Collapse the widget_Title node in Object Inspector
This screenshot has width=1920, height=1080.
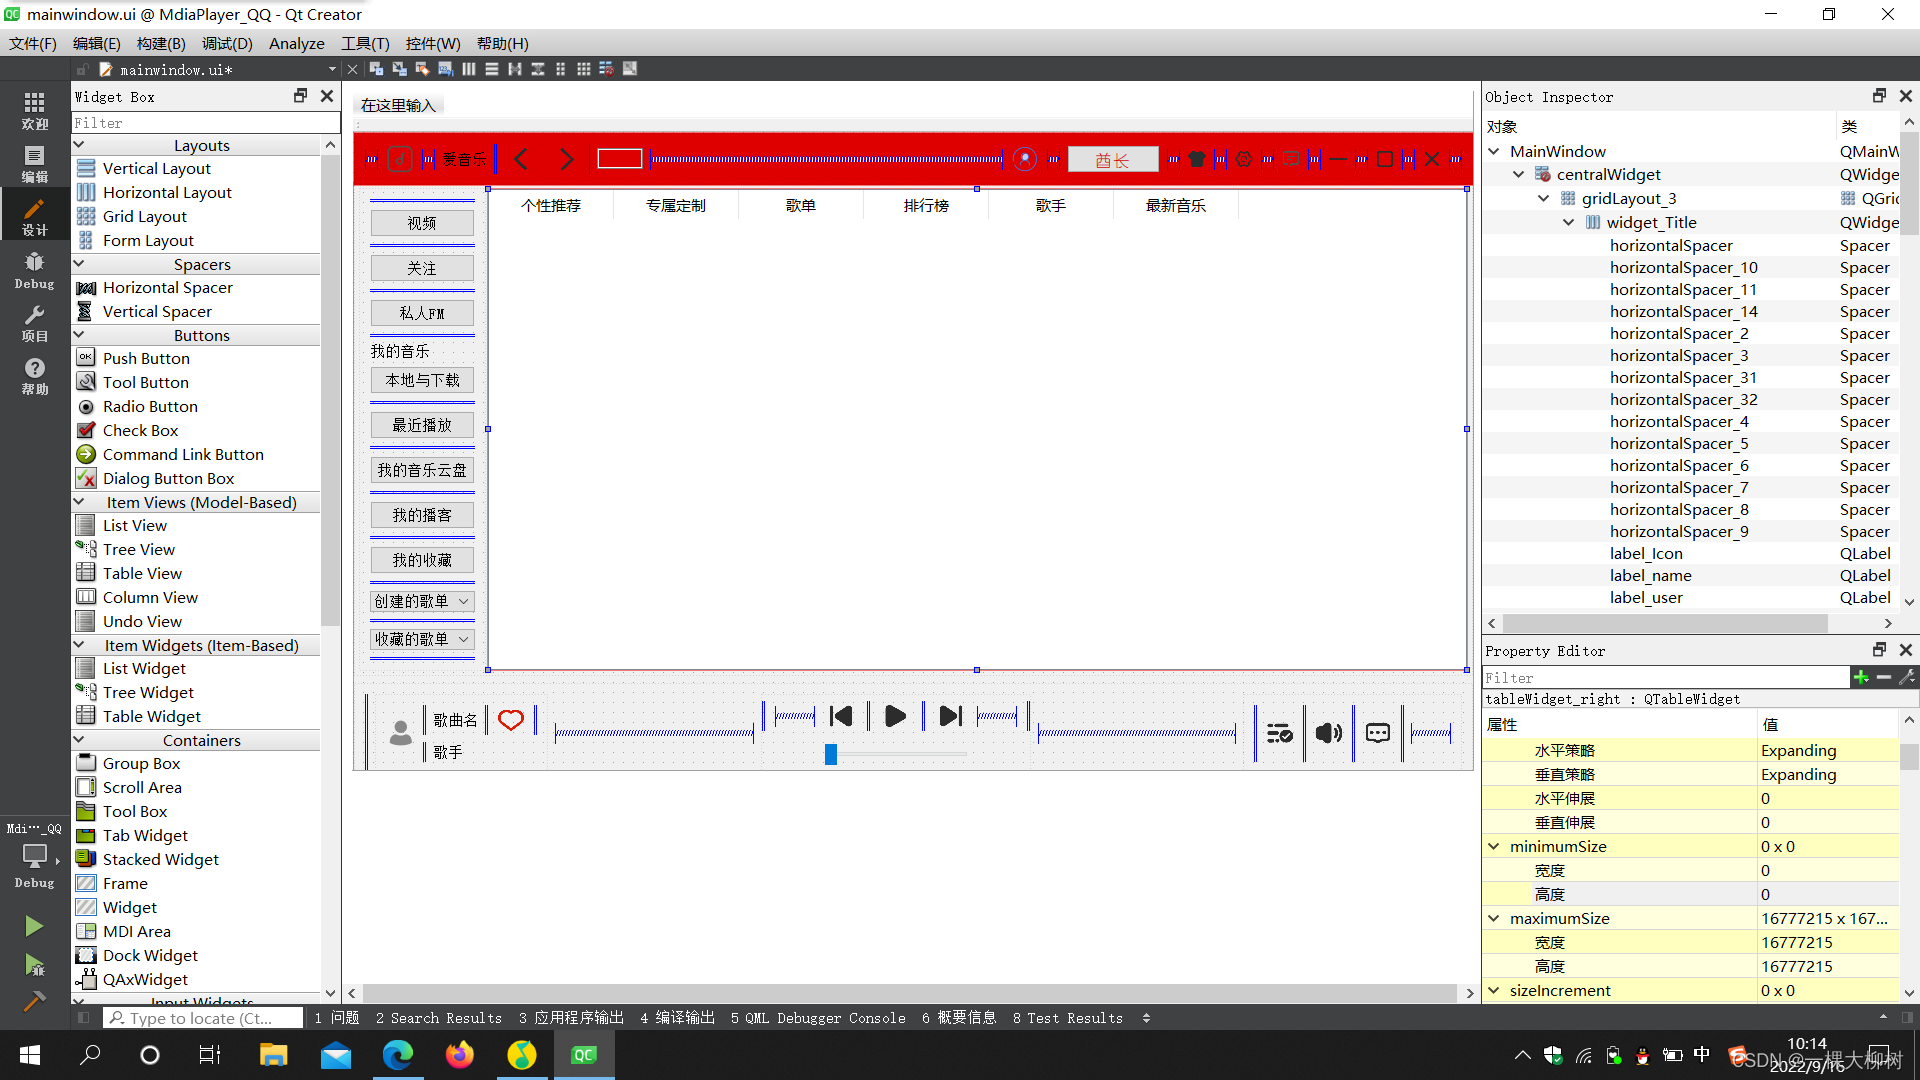1568,222
